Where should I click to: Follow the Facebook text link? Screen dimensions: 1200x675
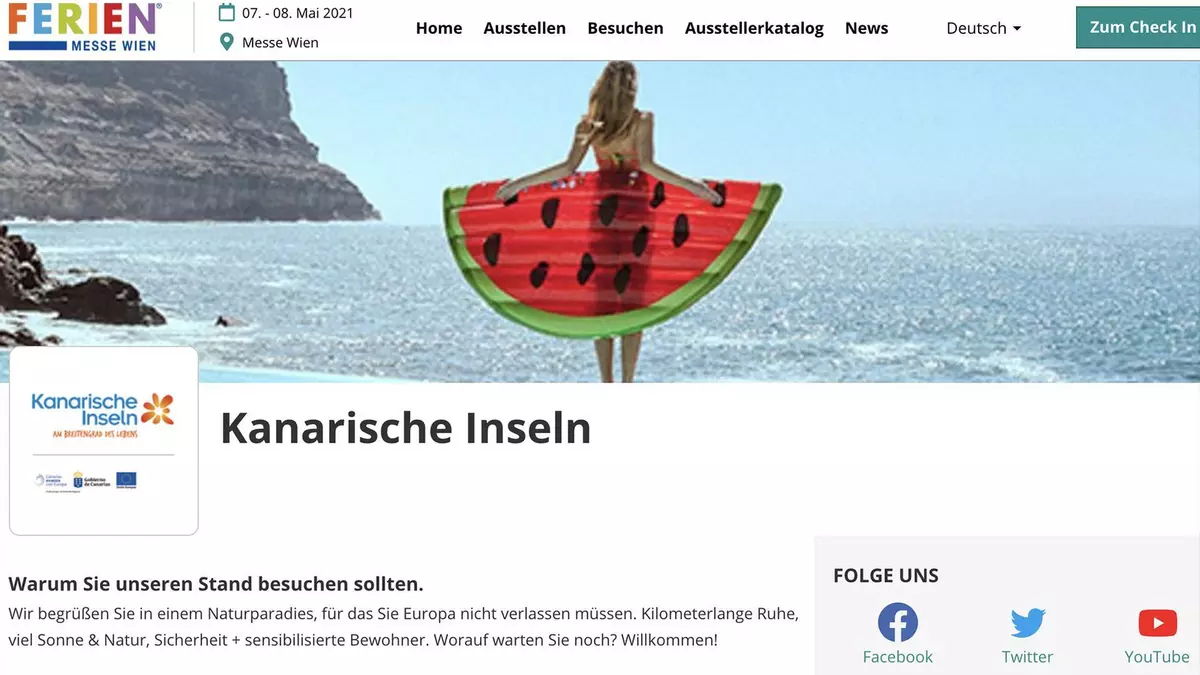pyautogui.click(x=897, y=657)
